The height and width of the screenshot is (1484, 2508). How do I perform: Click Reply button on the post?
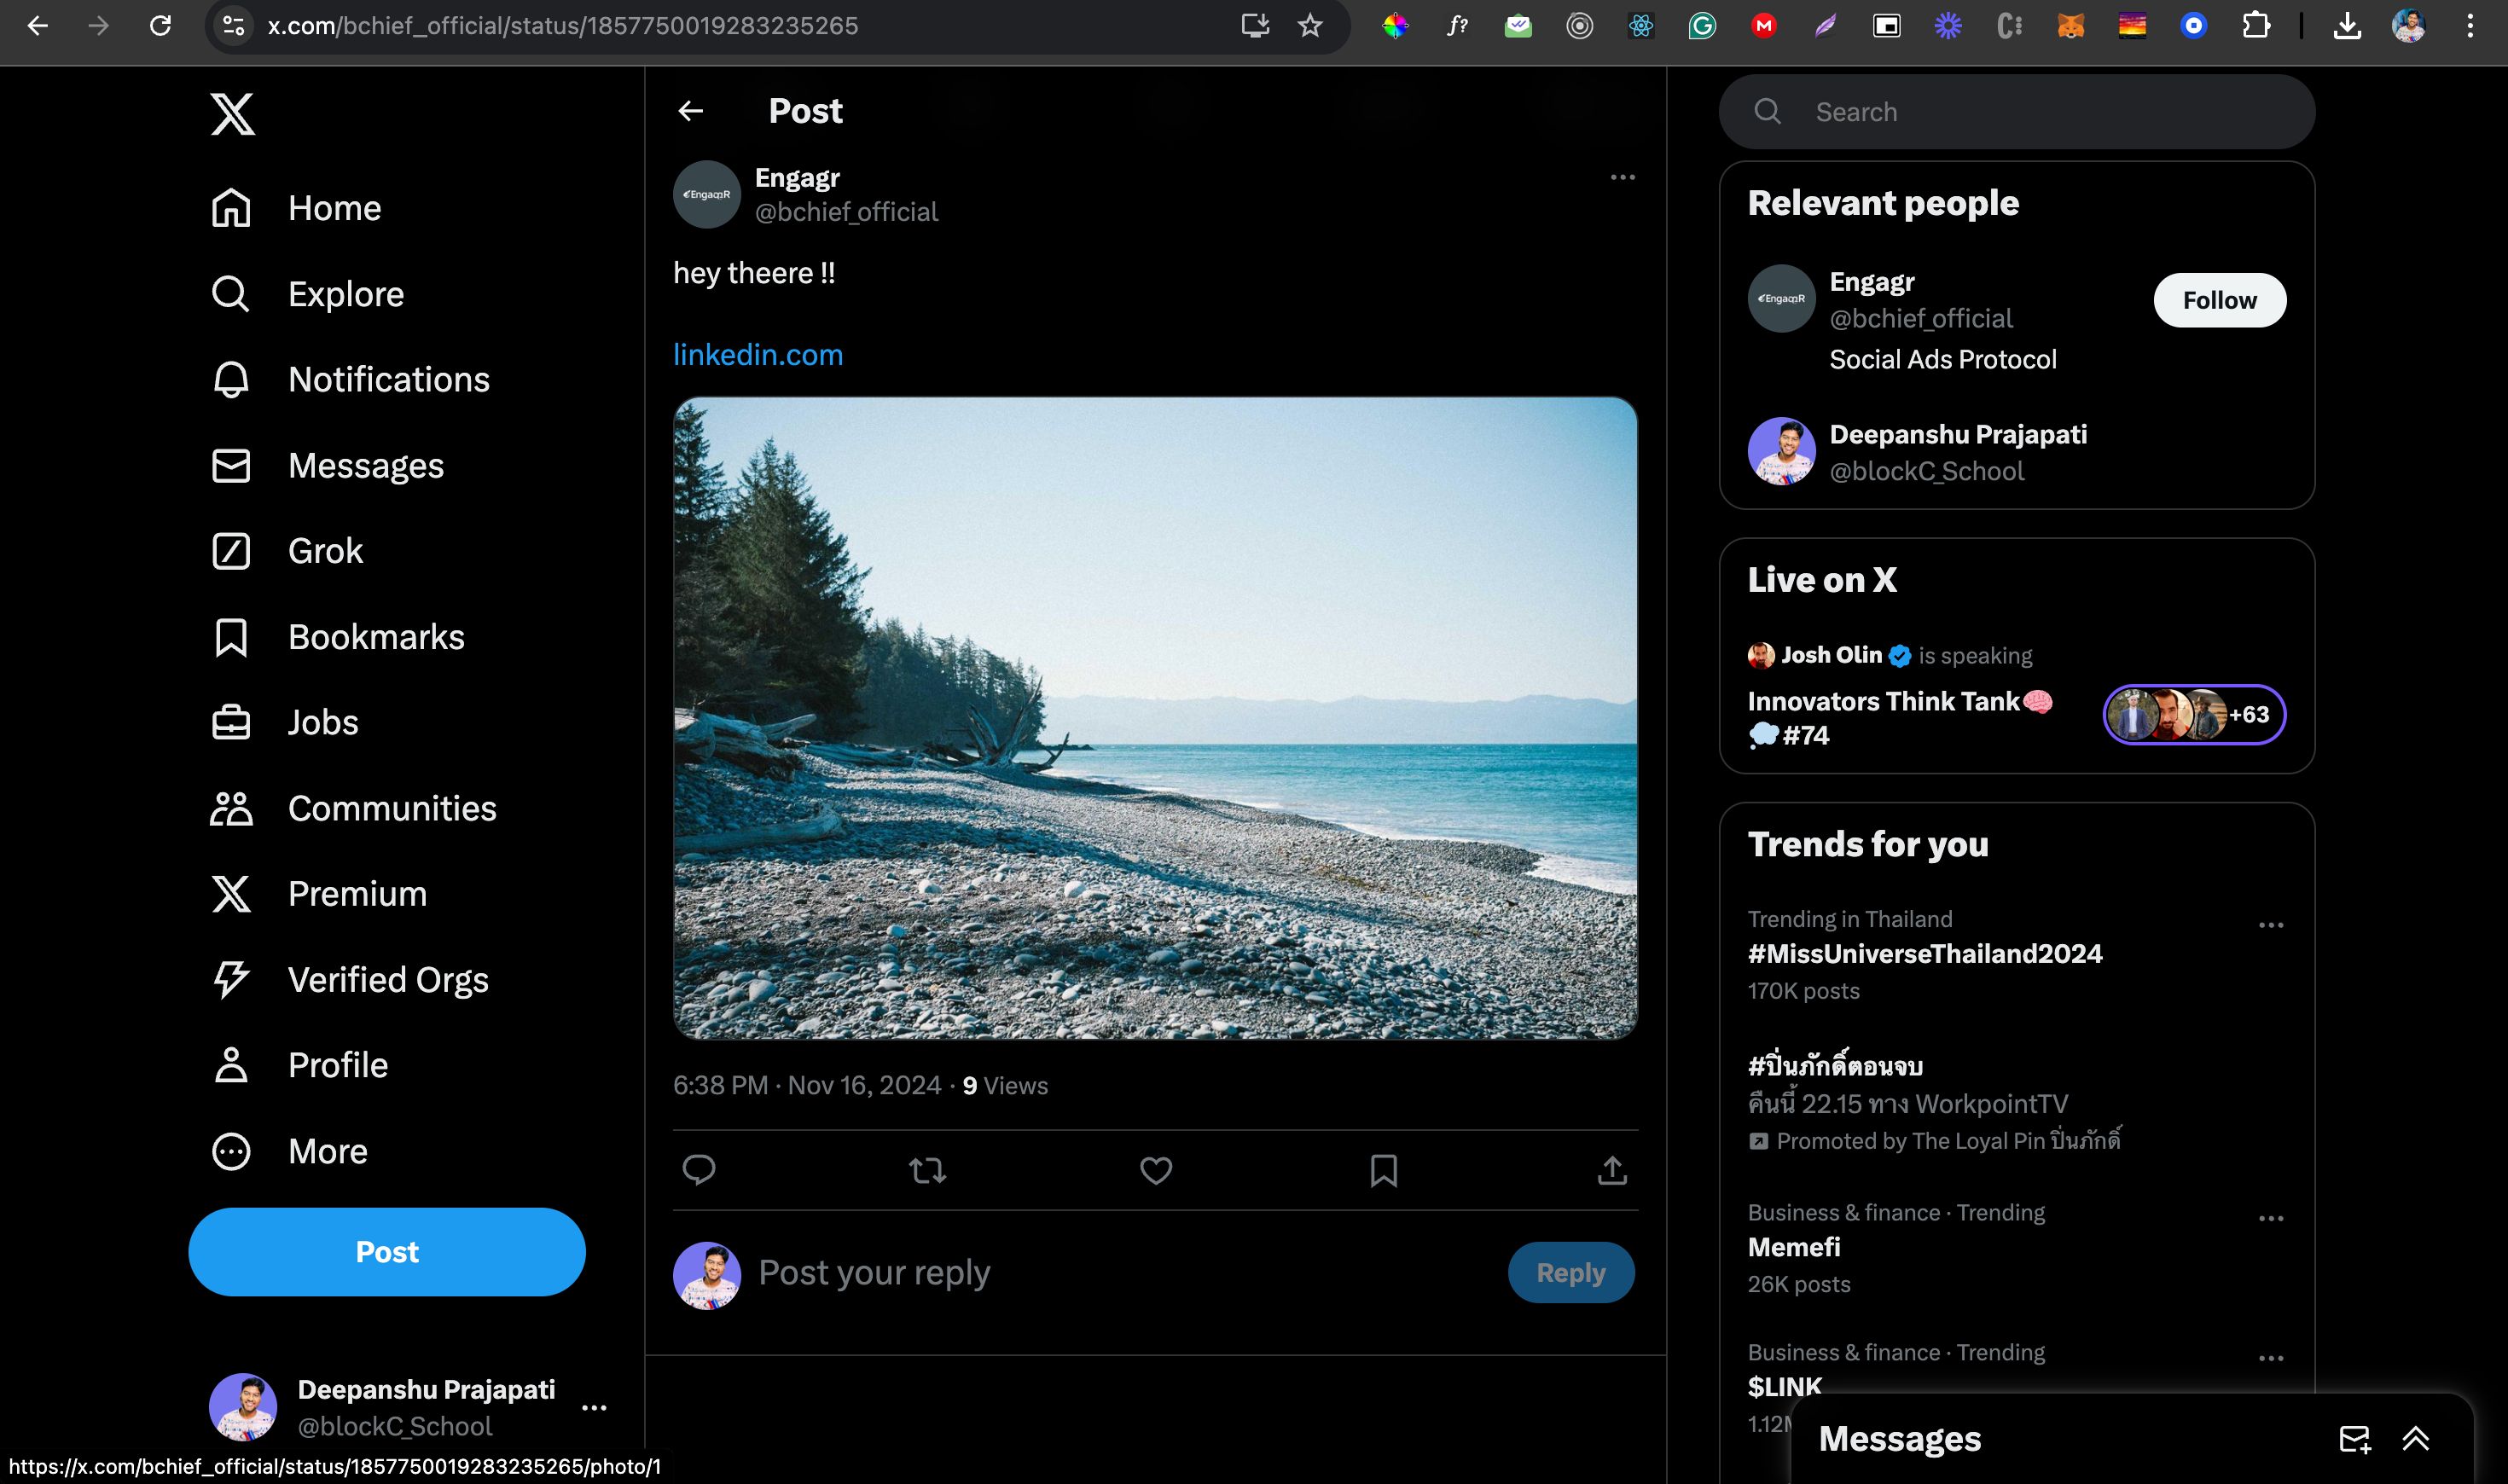click(x=1566, y=1270)
